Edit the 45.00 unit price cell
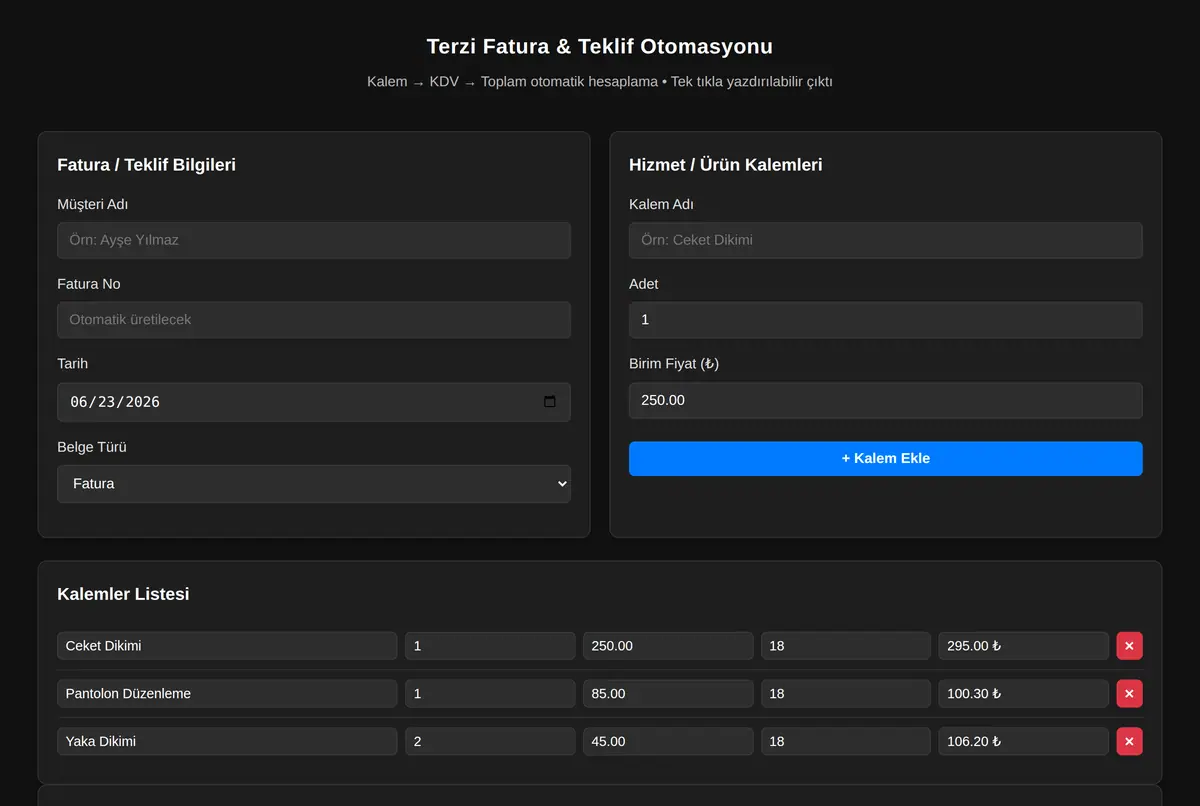 pos(668,742)
